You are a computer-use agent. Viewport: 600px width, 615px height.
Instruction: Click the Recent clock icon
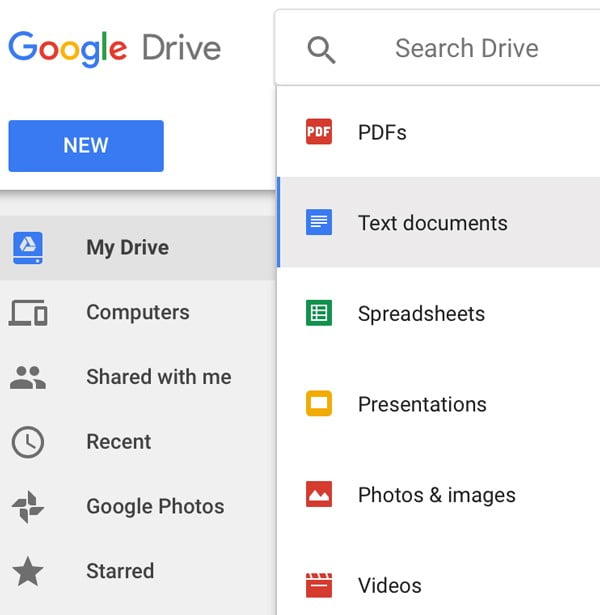click(x=28, y=442)
